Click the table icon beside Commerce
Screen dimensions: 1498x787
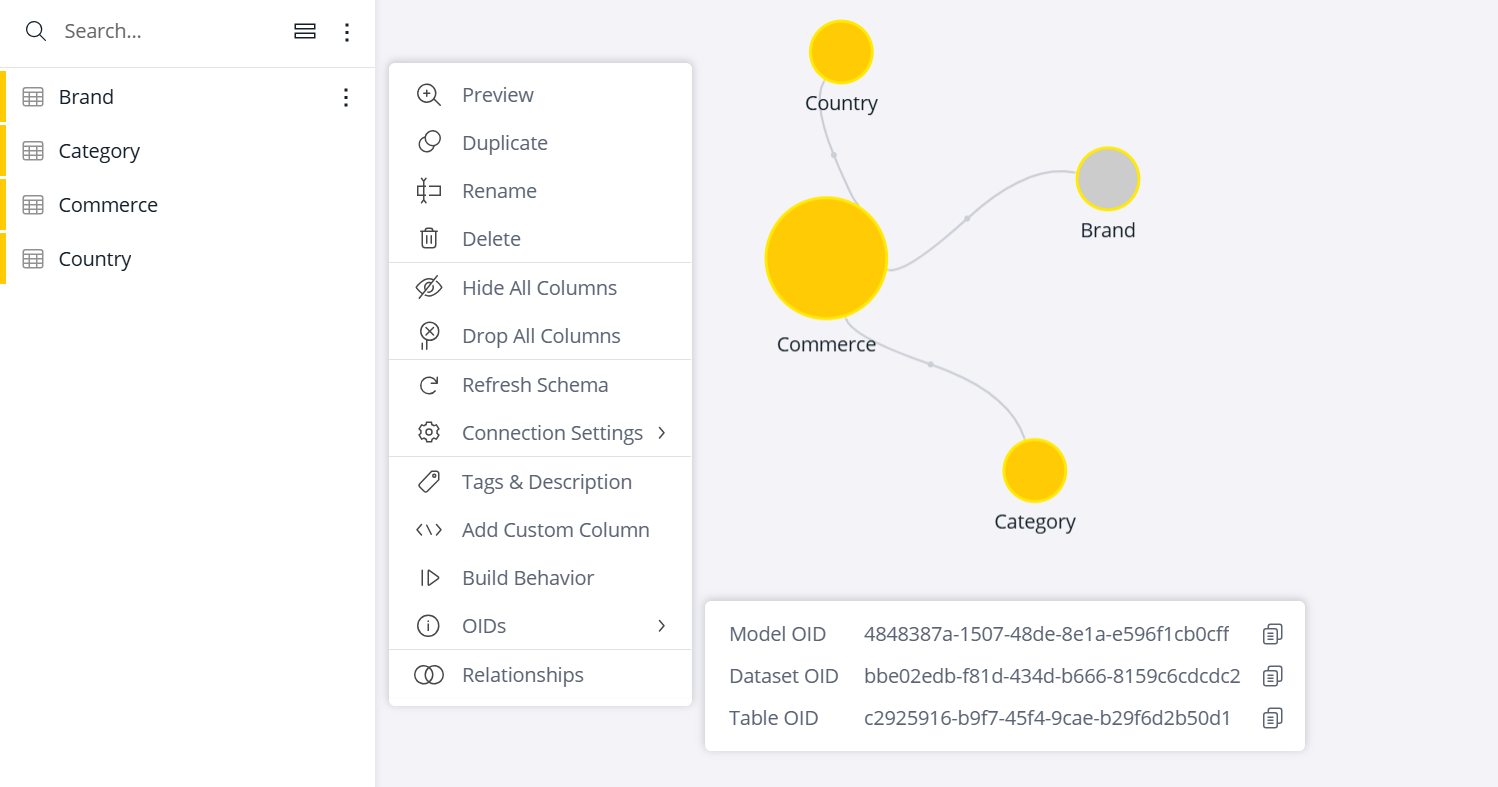tap(33, 205)
